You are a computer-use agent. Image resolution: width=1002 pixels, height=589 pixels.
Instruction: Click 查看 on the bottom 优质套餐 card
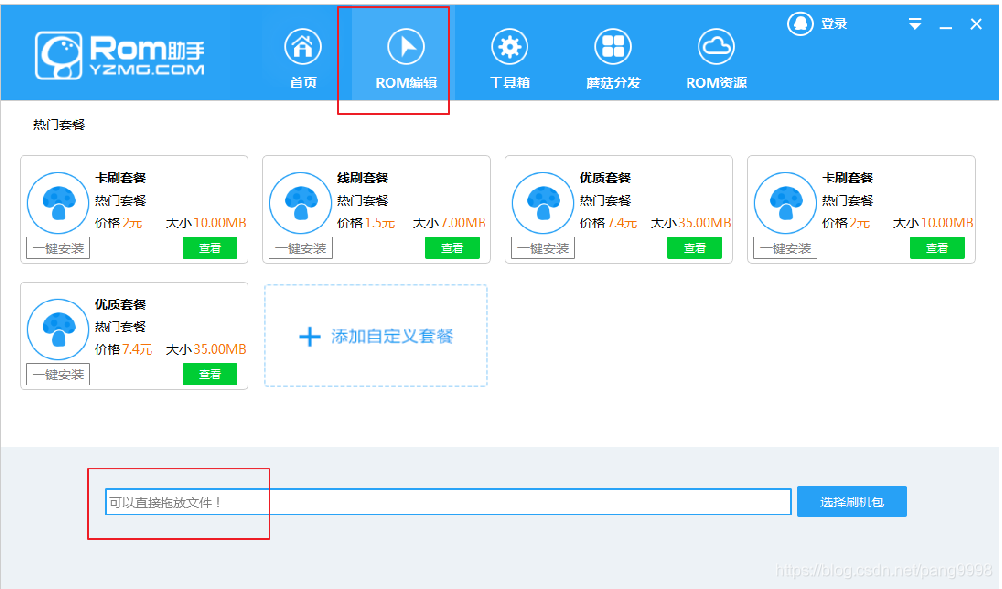[211, 374]
